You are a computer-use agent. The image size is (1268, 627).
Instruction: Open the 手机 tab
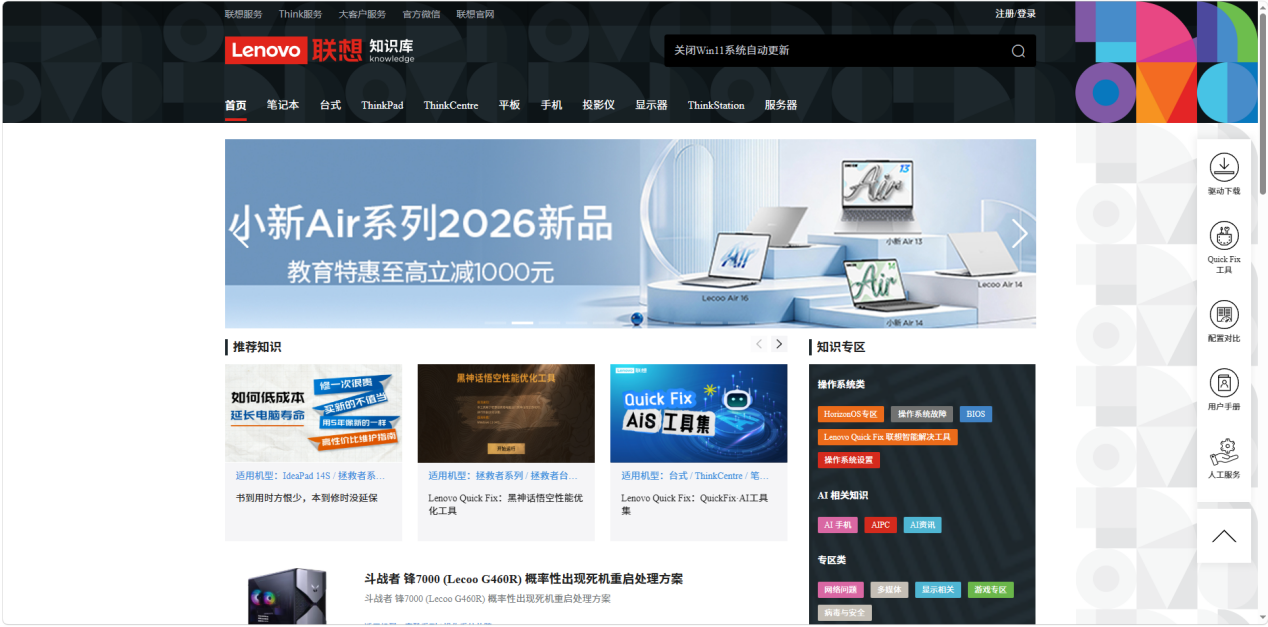click(x=552, y=105)
